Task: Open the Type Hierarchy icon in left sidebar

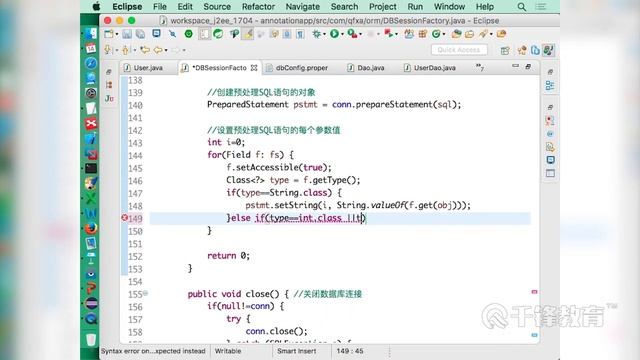Action: tap(109, 85)
